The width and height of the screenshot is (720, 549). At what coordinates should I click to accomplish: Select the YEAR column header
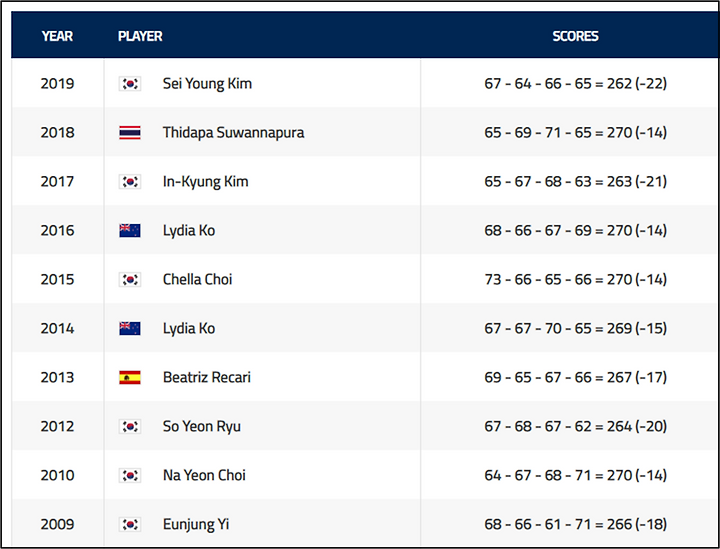pyautogui.click(x=57, y=36)
